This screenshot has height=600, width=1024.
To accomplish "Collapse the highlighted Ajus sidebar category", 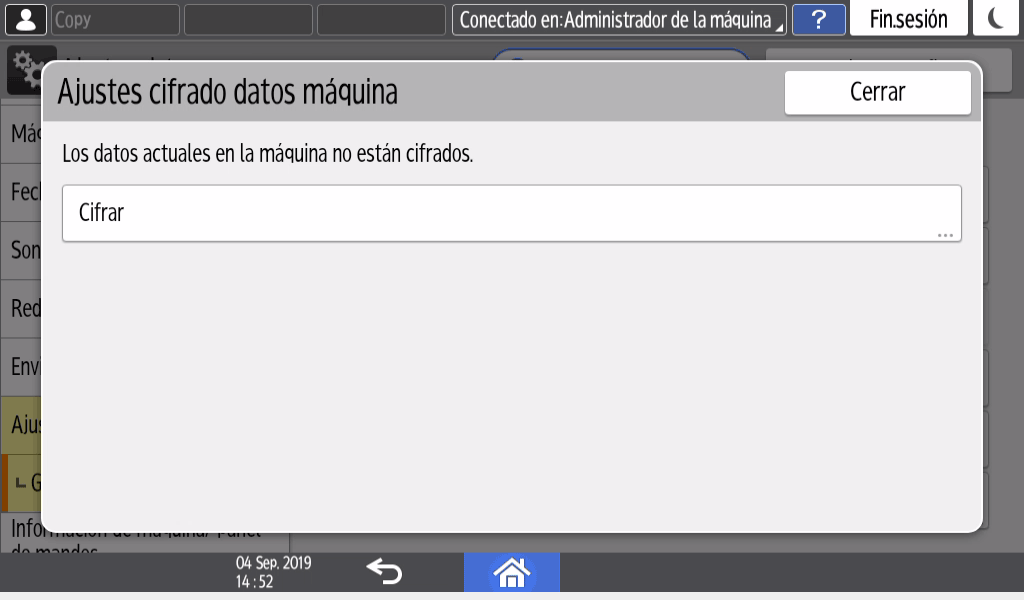I will 24,425.
